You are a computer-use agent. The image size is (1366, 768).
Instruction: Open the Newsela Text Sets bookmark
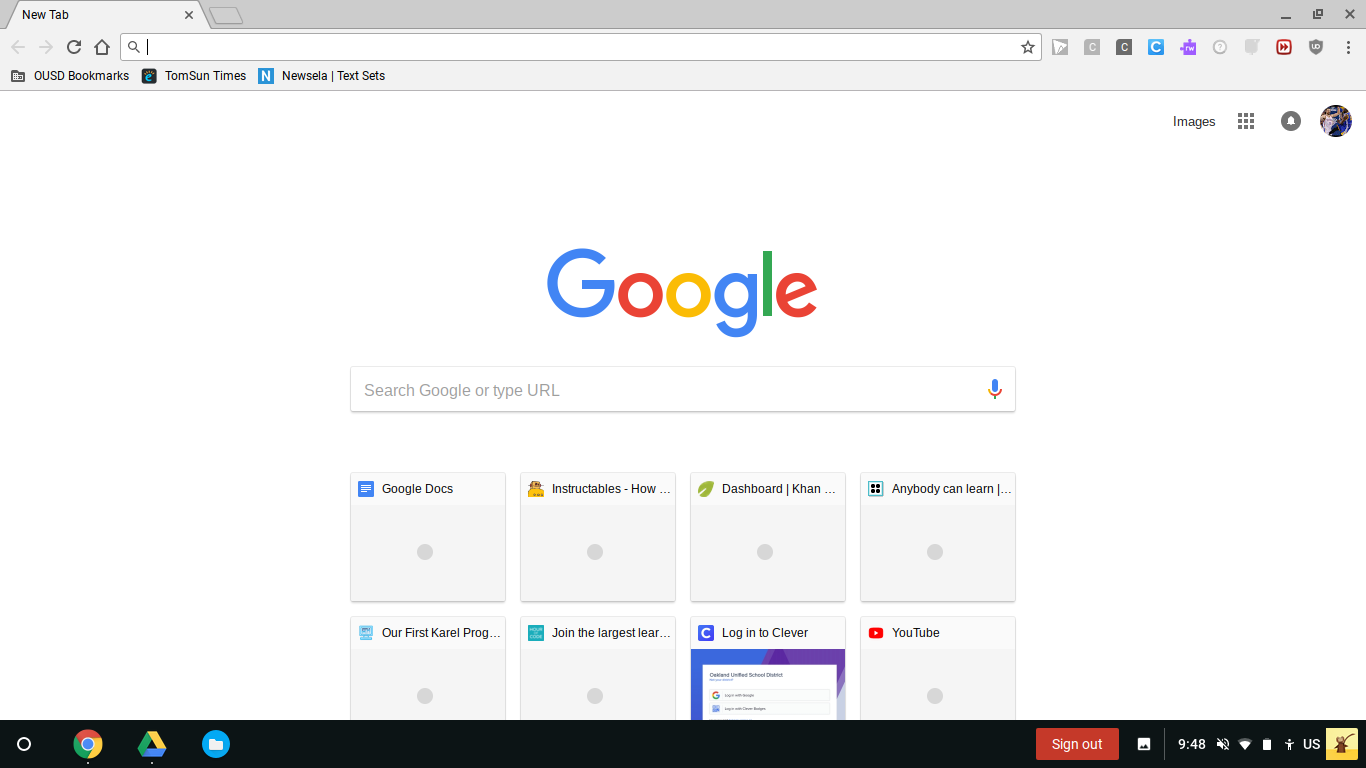coord(322,76)
